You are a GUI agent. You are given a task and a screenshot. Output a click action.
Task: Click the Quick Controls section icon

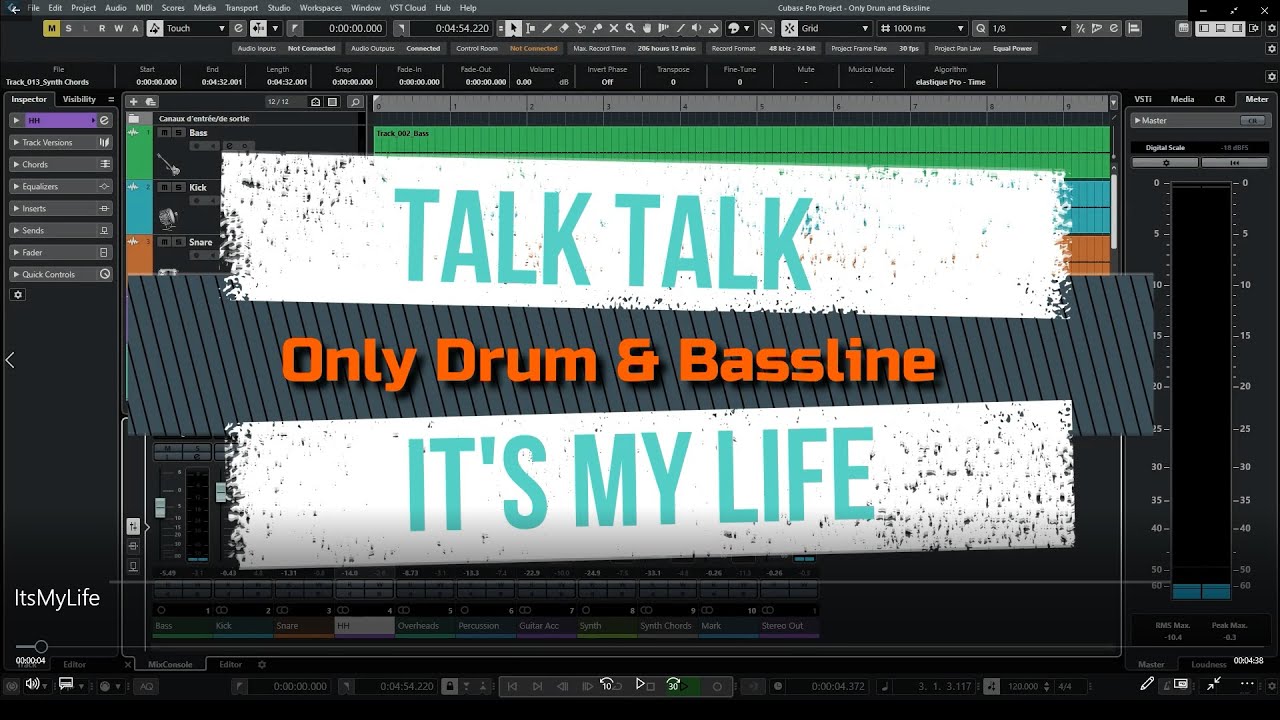(x=104, y=274)
